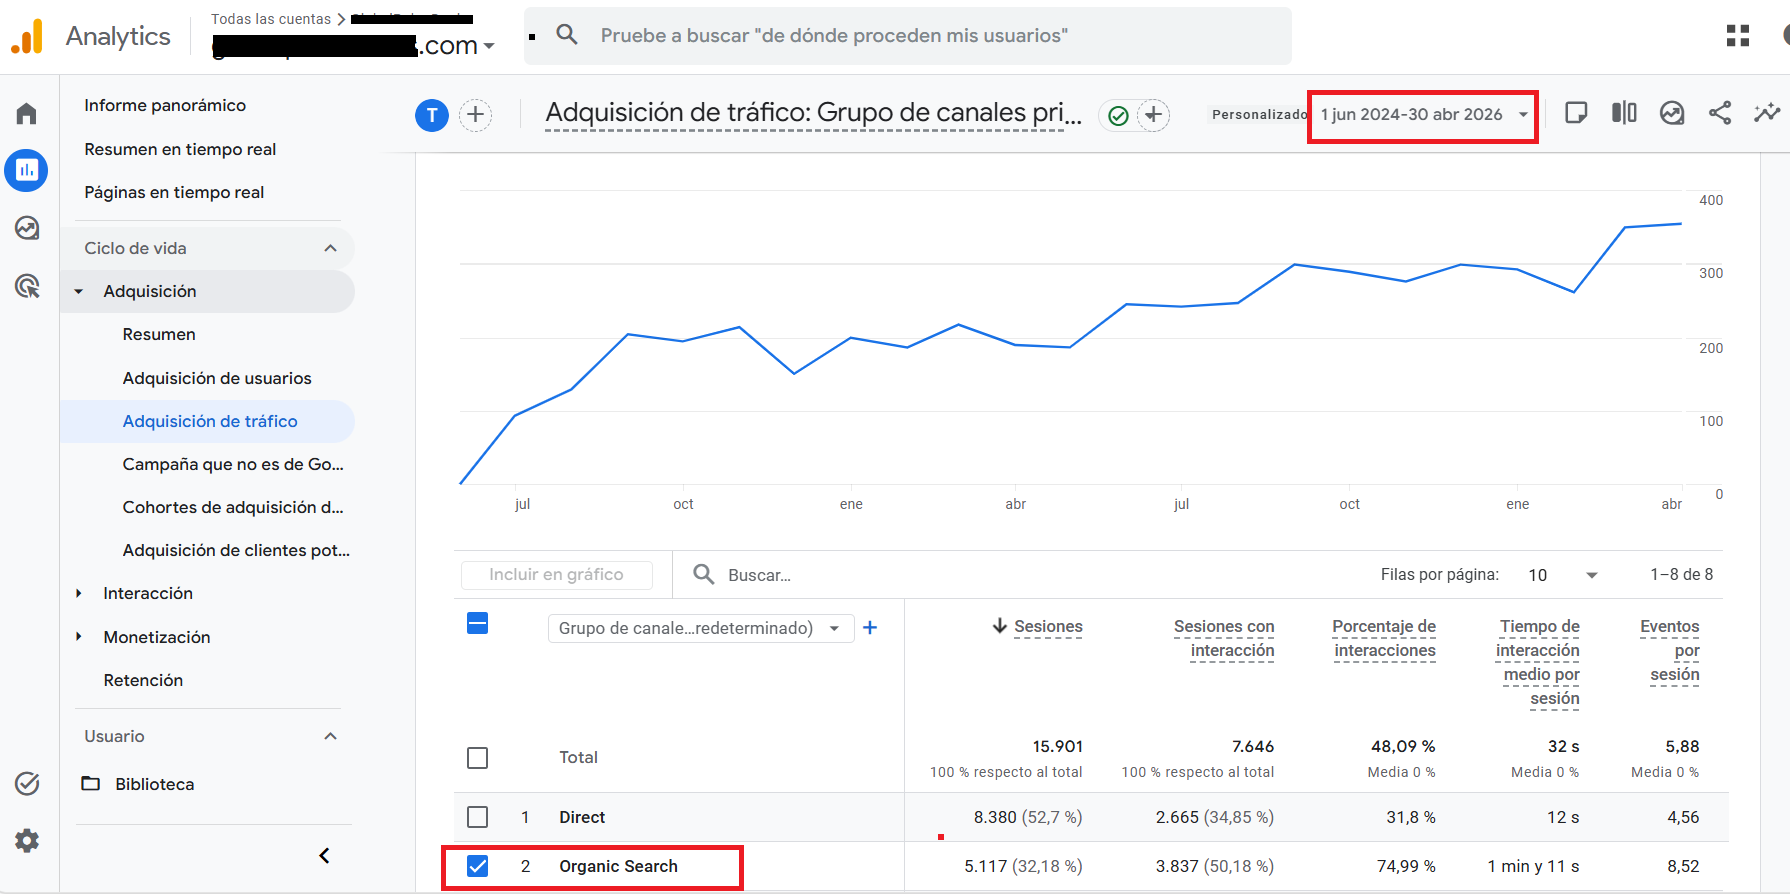Click Sesiones con interacción column header

click(1224, 638)
